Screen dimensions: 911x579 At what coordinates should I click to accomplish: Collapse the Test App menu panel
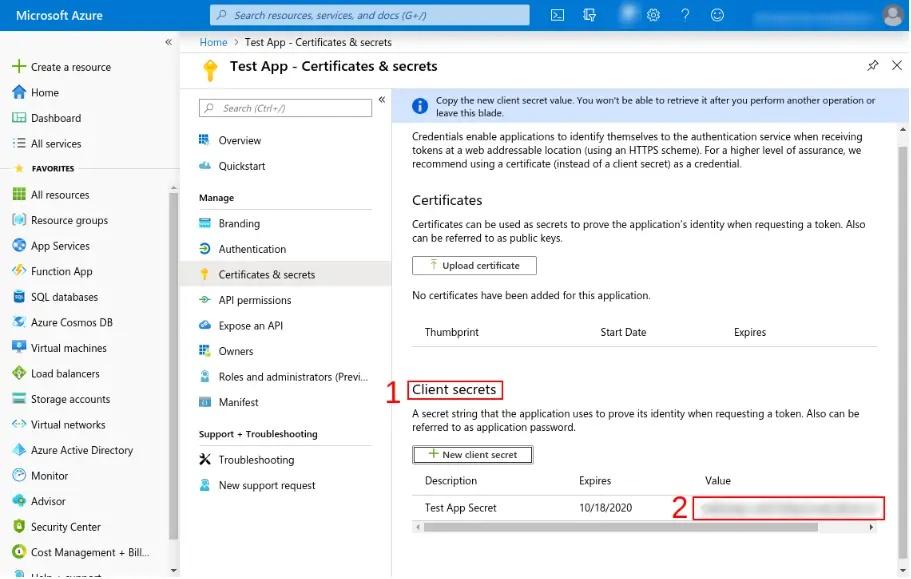point(382,99)
